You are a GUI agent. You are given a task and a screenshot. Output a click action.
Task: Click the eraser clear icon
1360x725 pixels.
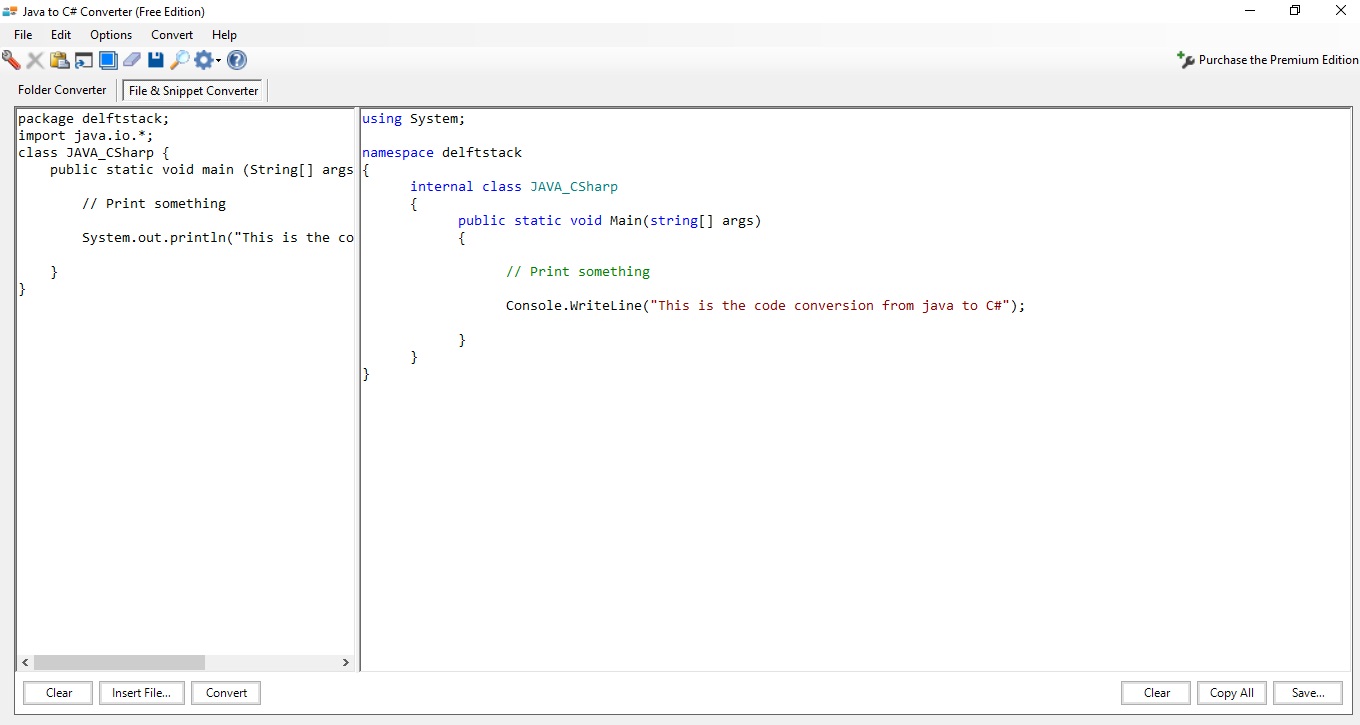[132, 60]
